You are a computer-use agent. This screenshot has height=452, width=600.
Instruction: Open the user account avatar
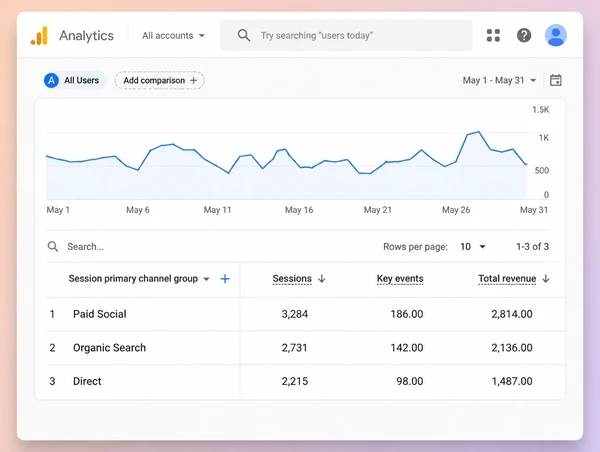tap(556, 35)
